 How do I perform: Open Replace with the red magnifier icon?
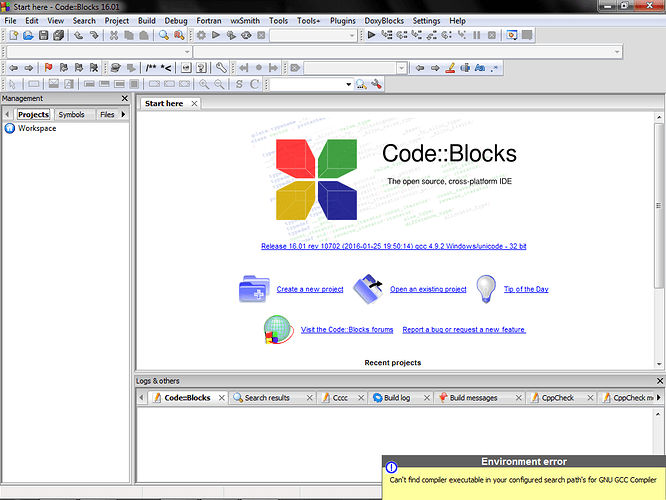click(179, 35)
